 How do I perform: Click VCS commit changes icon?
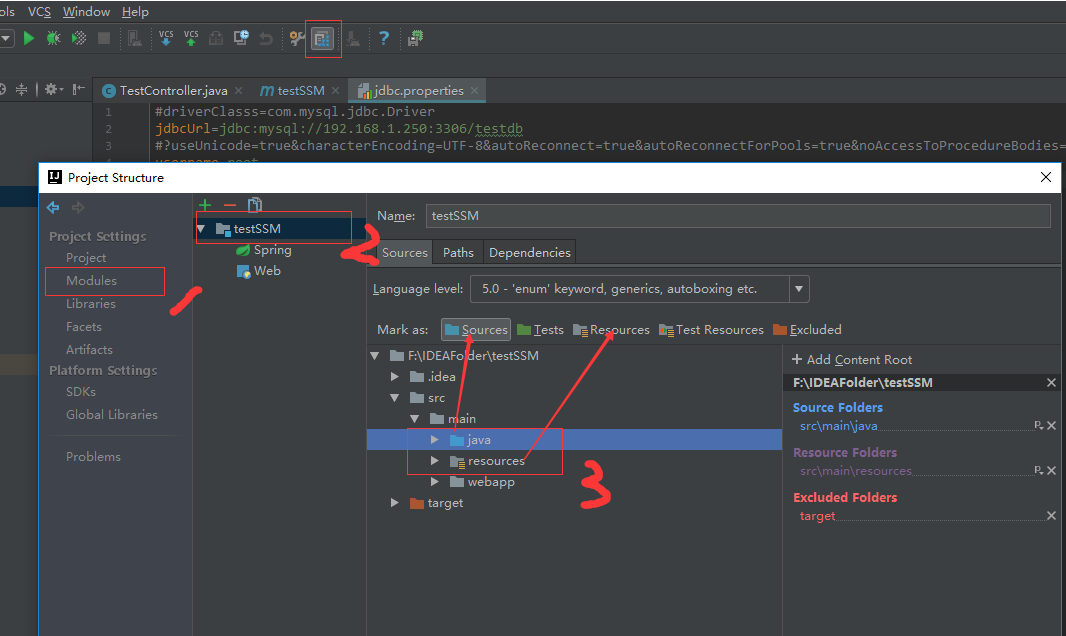click(191, 38)
